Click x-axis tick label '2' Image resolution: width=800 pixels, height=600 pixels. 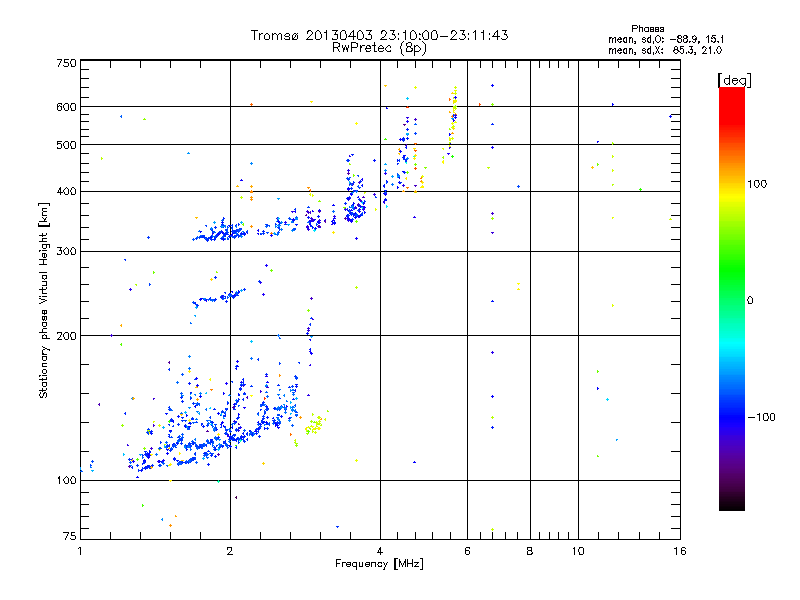[x=230, y=551]
